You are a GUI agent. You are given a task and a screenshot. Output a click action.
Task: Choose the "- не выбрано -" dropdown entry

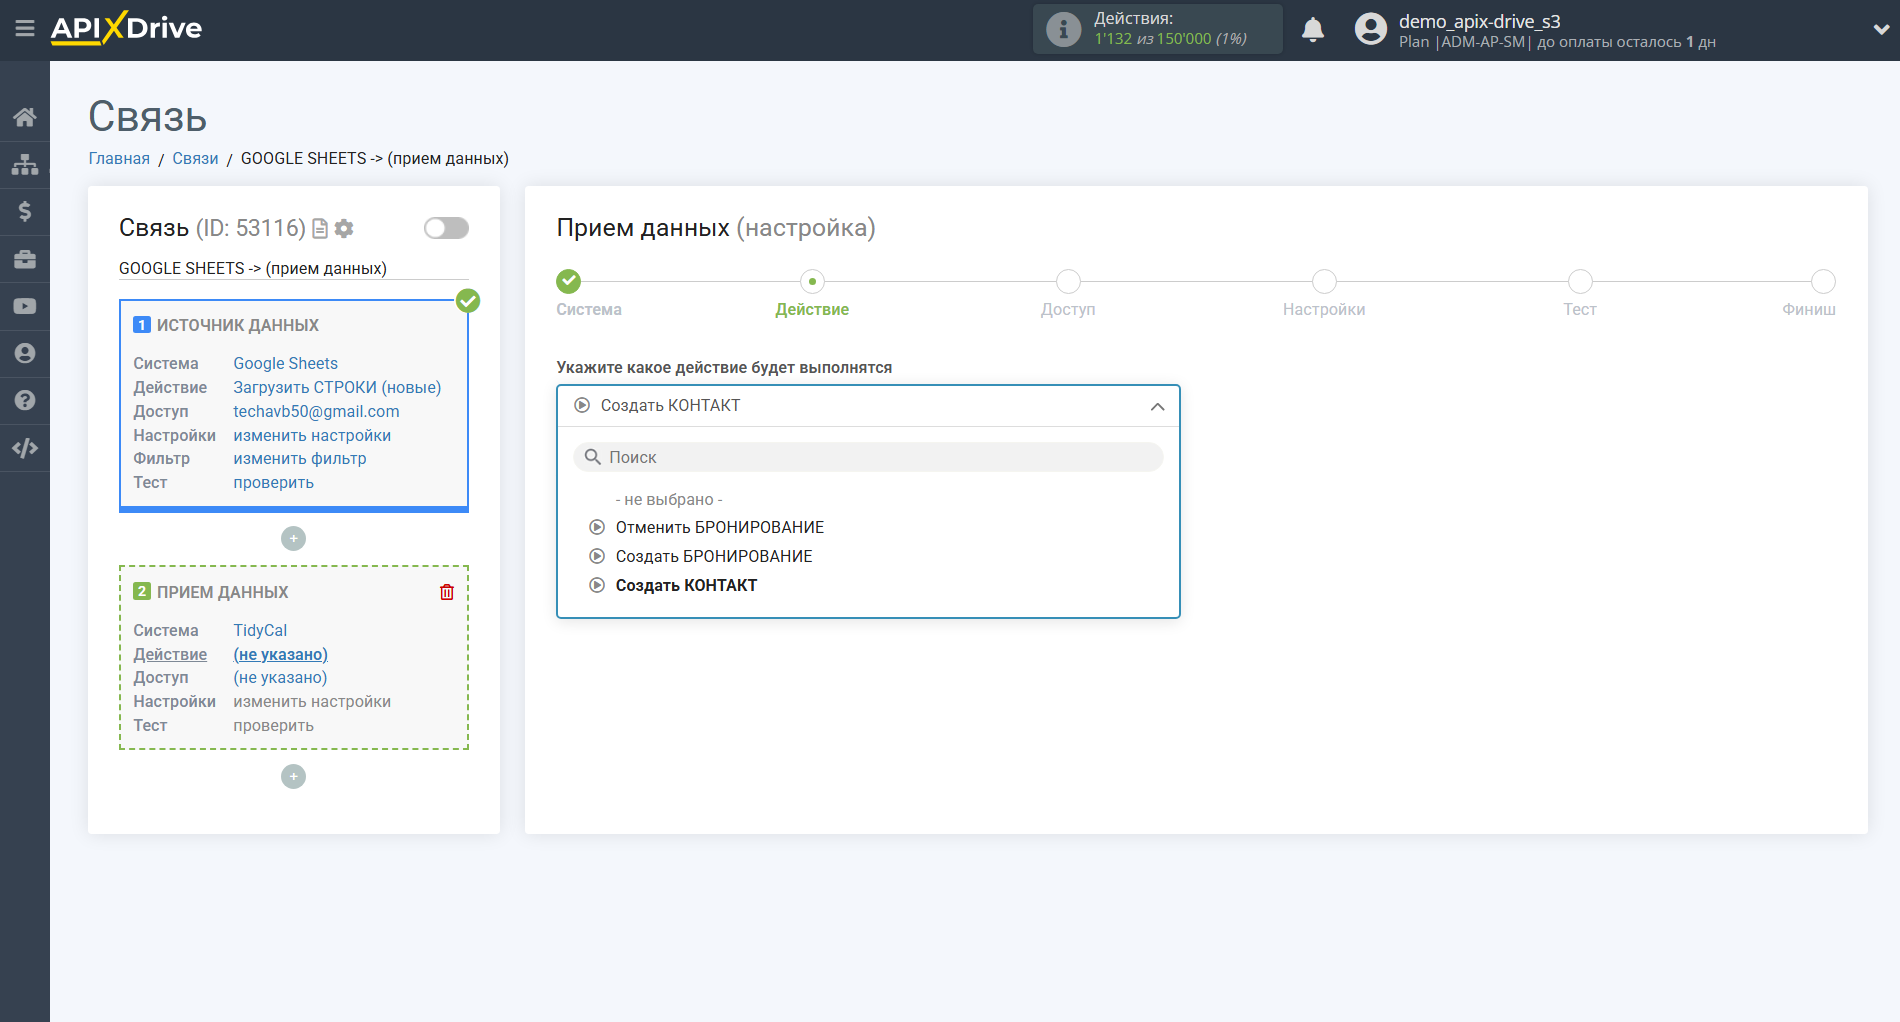coord(668,499)
